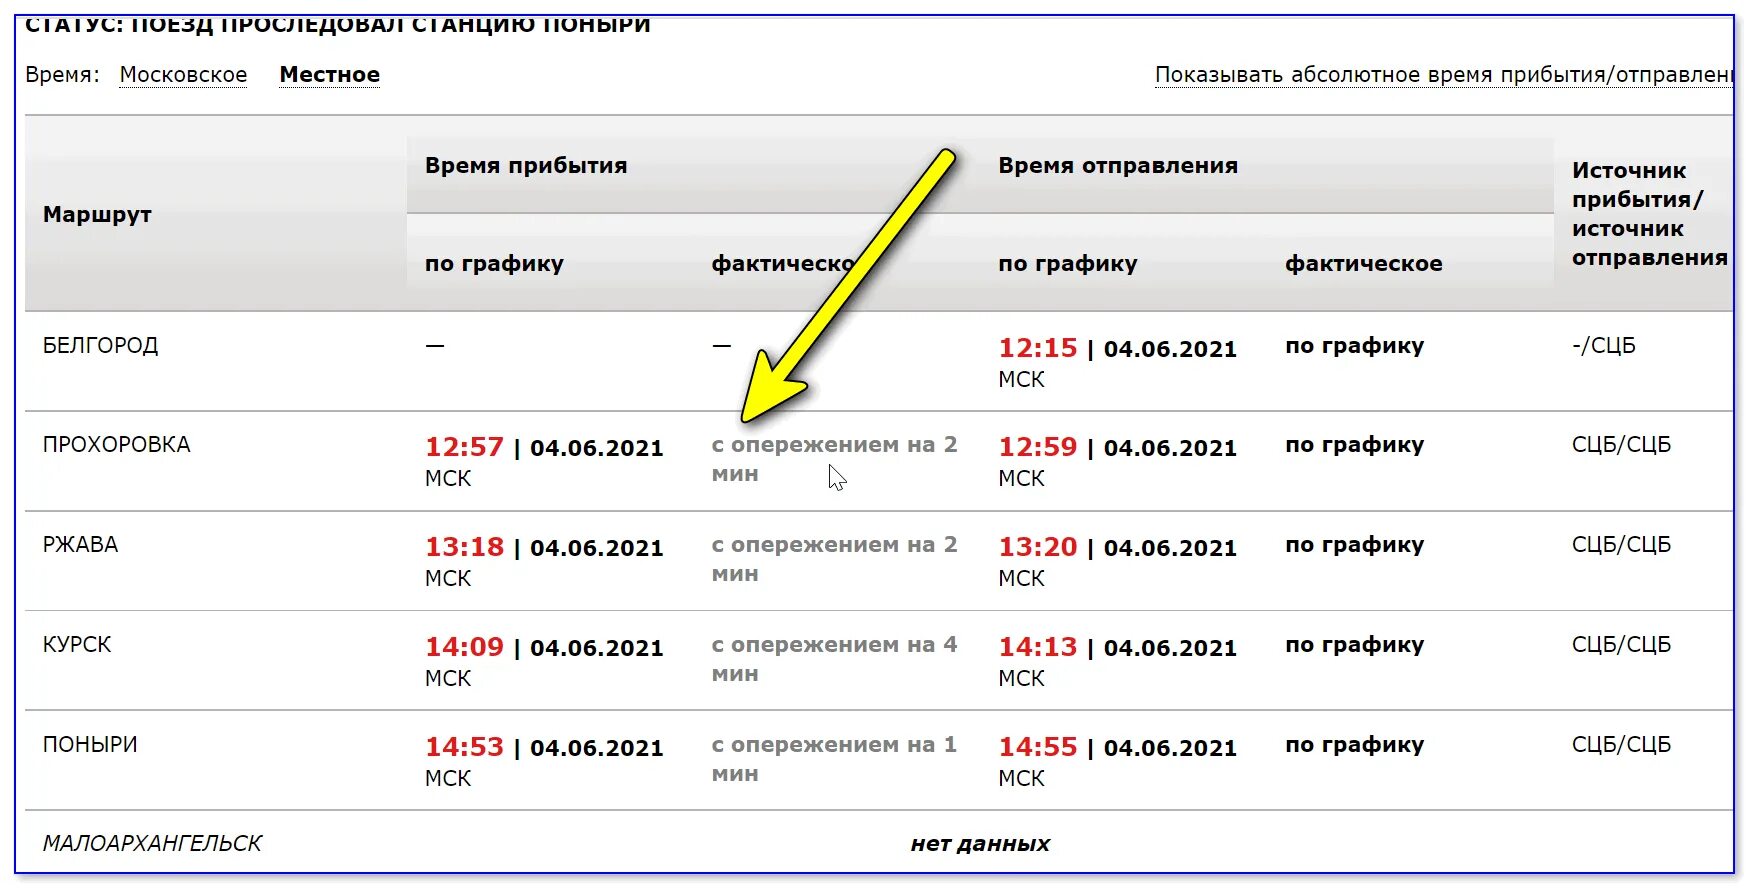Click the Источник прибытия/источник отправления header
This screenshot has width=1749, height=888.
(1649, 214)
